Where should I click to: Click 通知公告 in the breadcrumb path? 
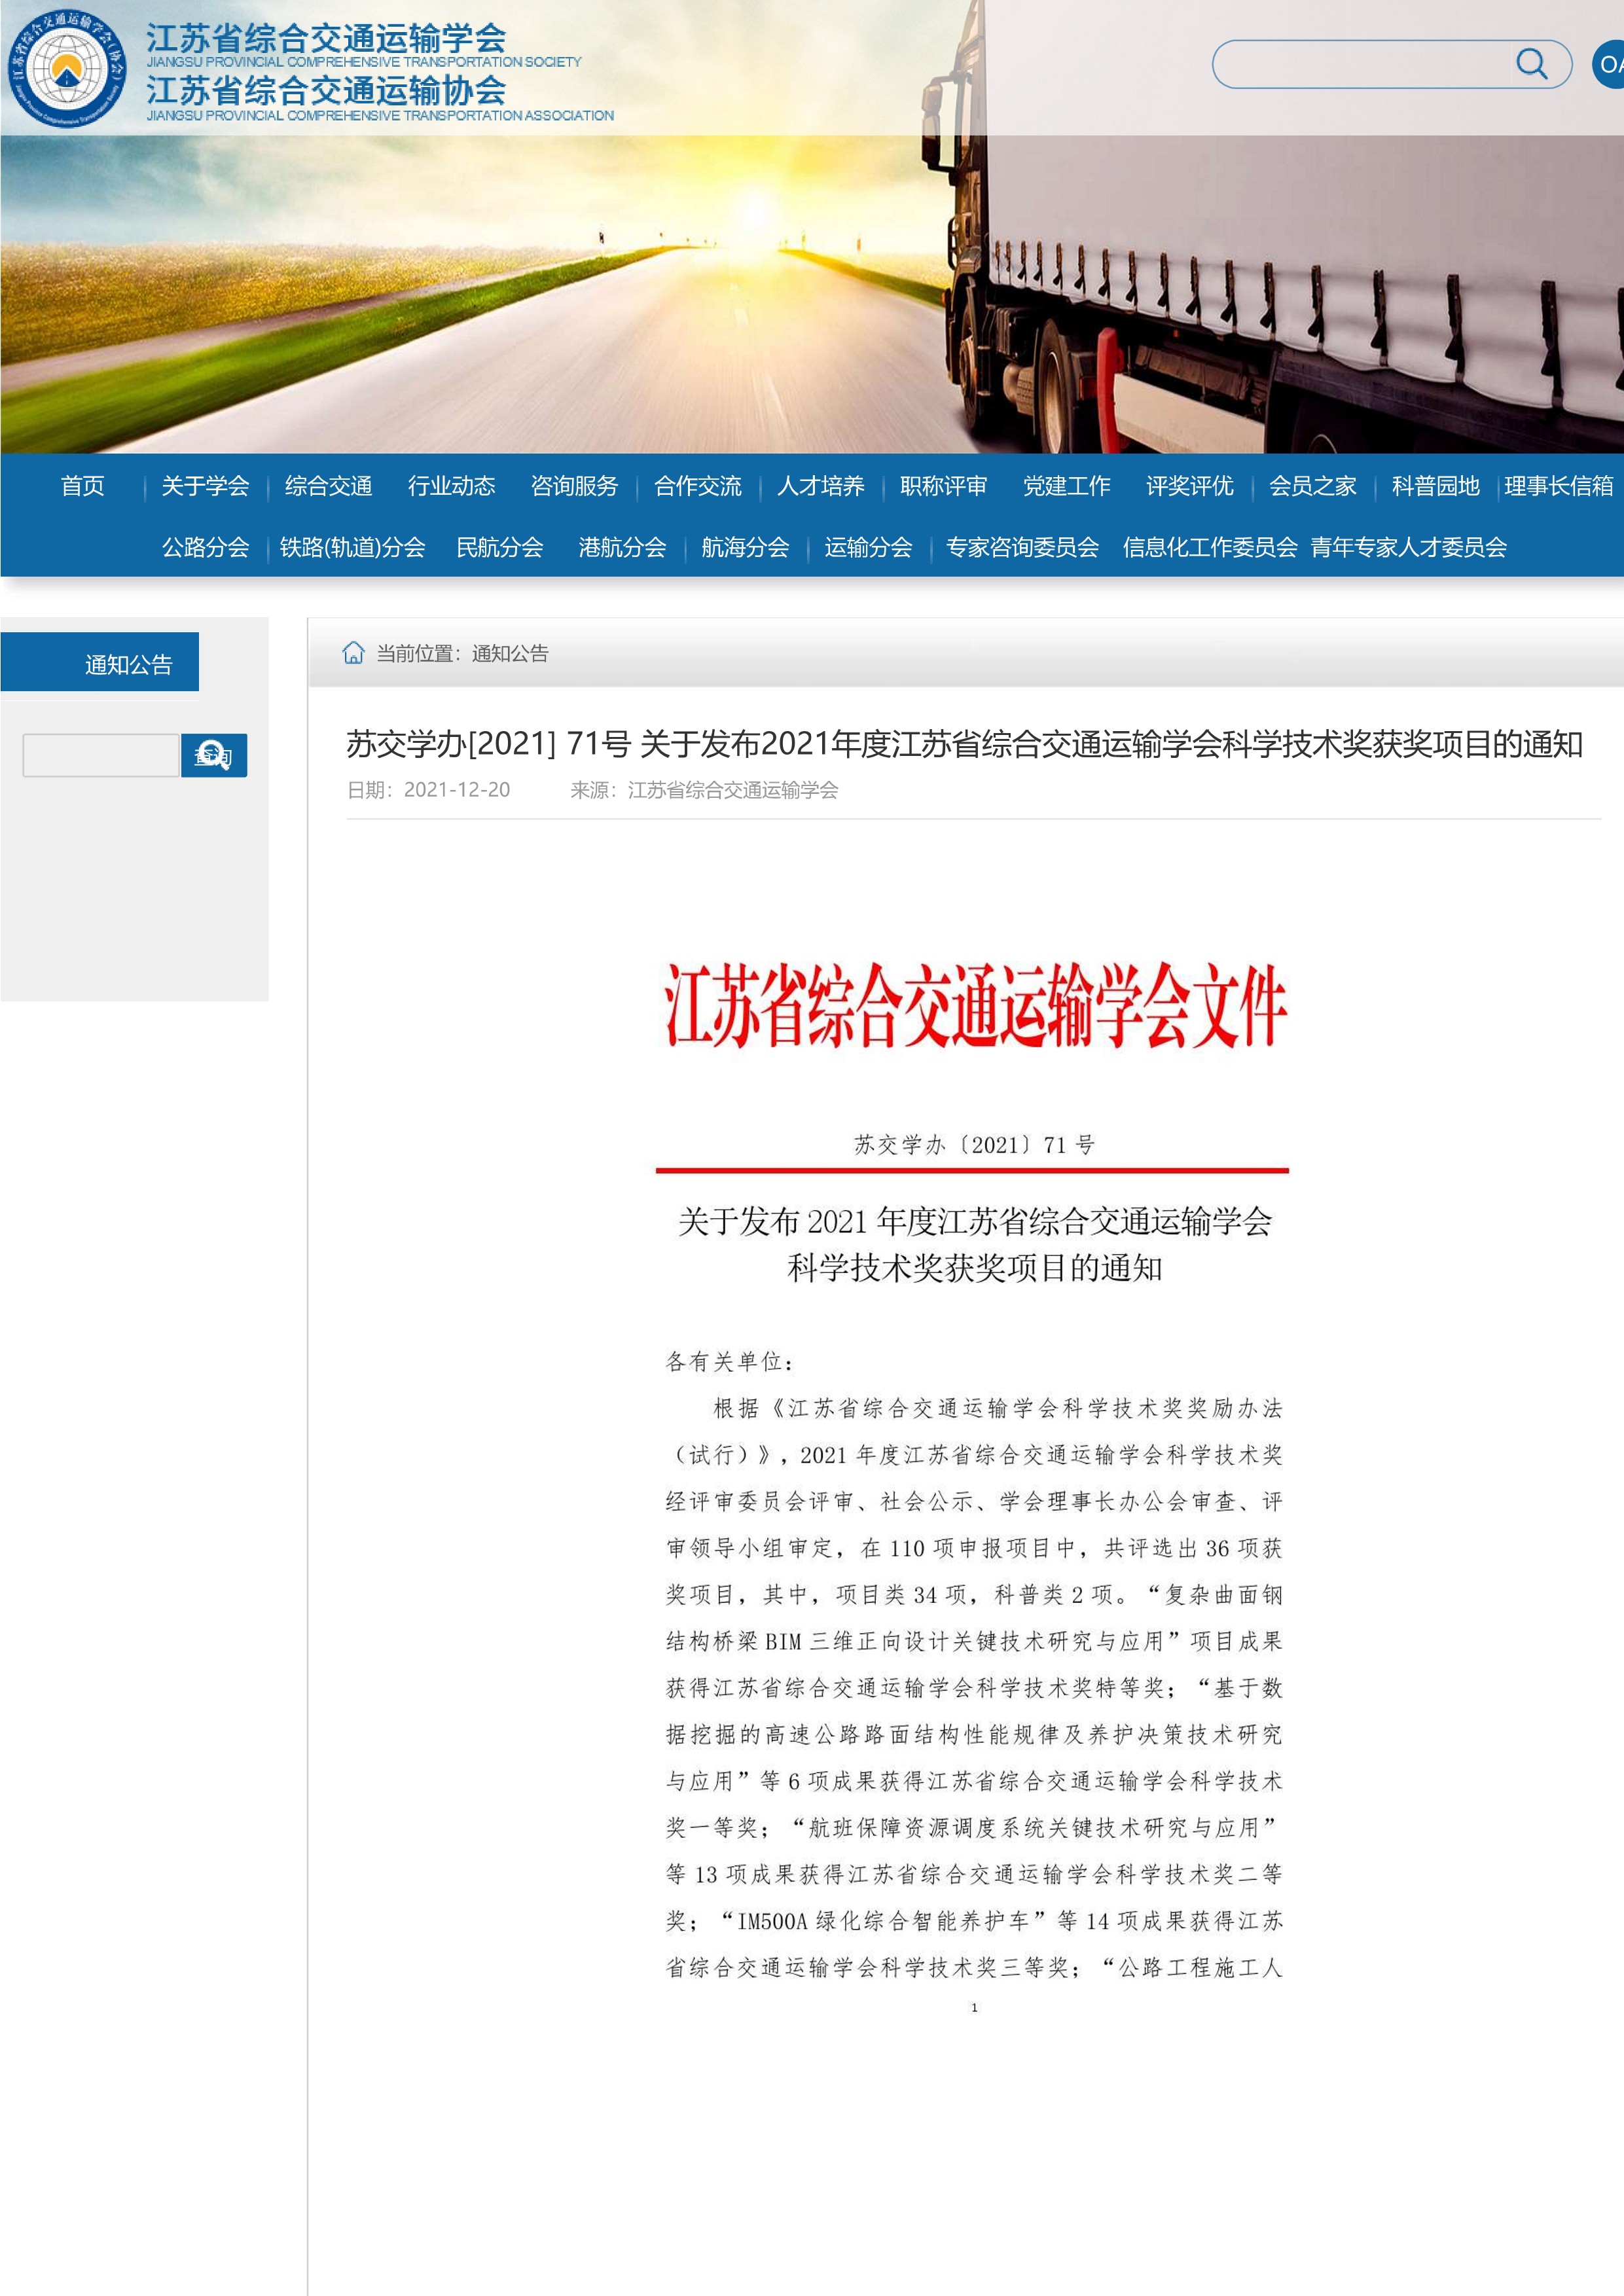[510, 653]
